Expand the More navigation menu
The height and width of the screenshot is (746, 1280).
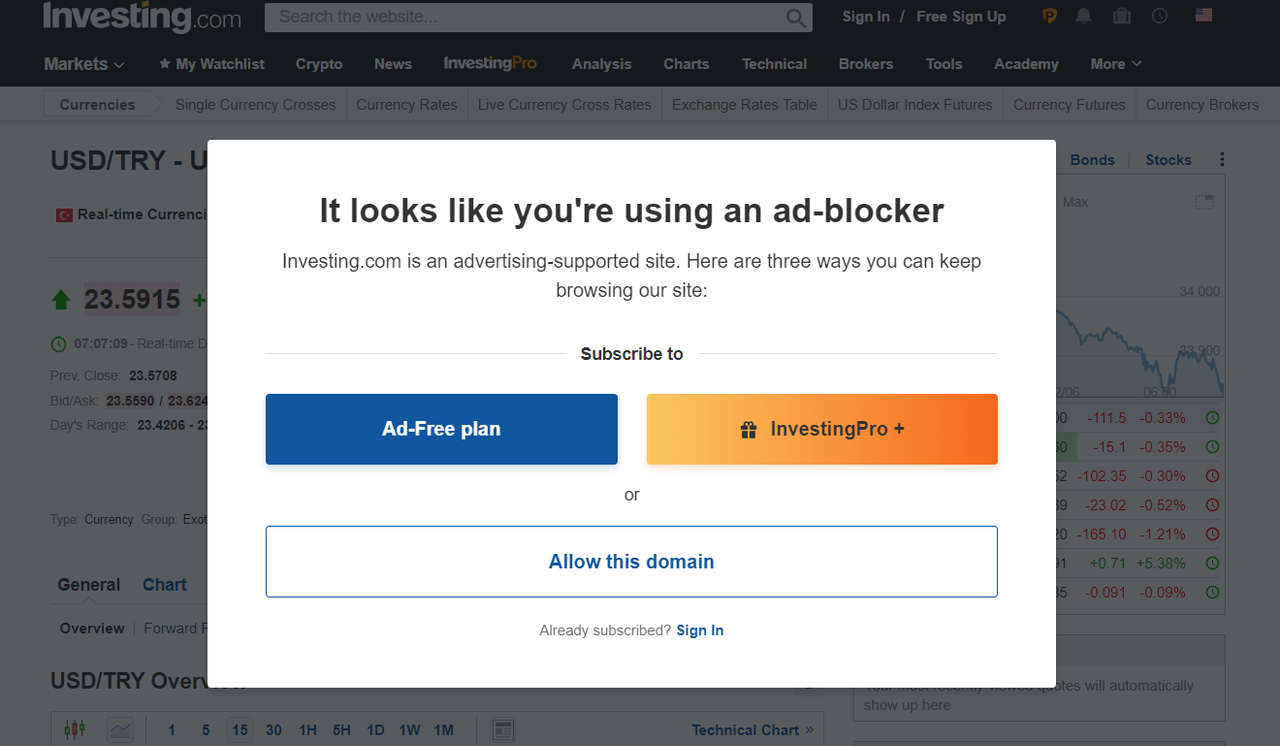pos(1115,64)
